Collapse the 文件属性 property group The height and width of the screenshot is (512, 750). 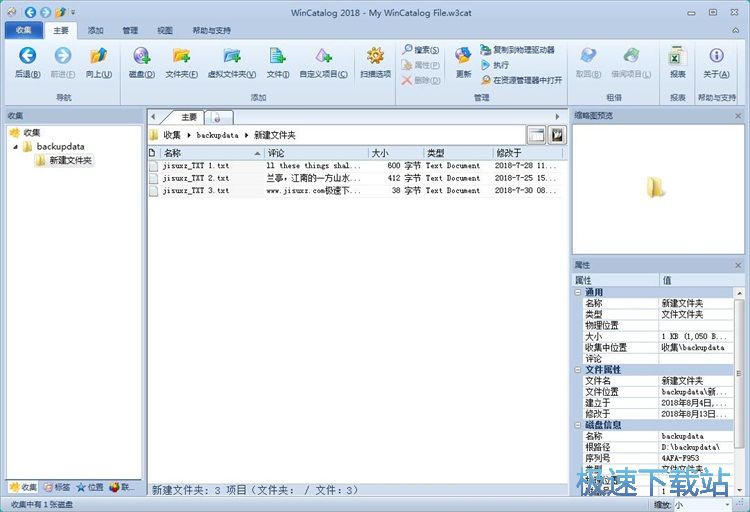tap(577, 369)
